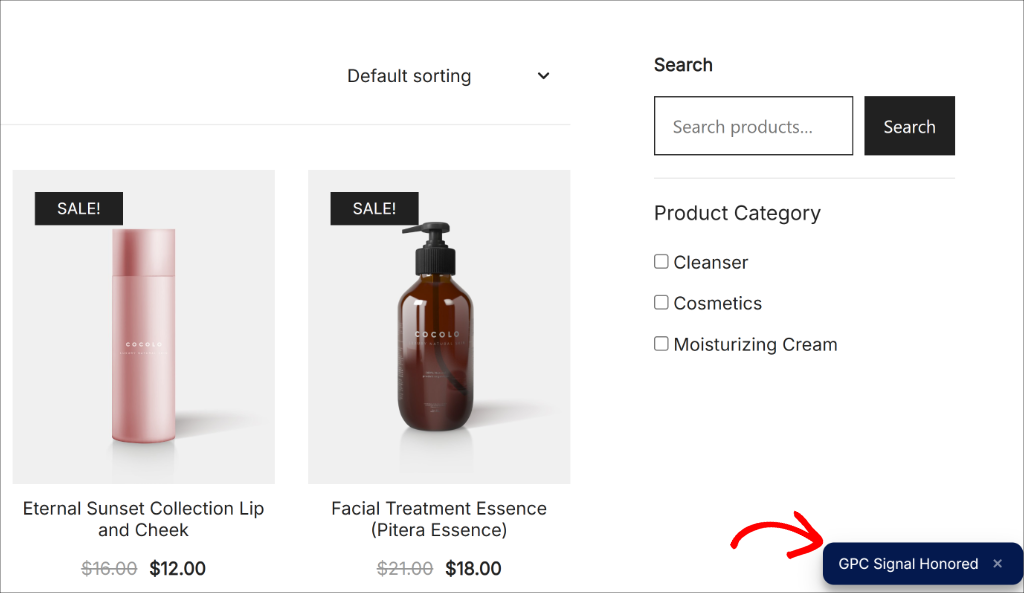Close the GPC Signal Honored notification
Image resolution: width=1024 pixels, height=593 pixels.
click(997, 564)
